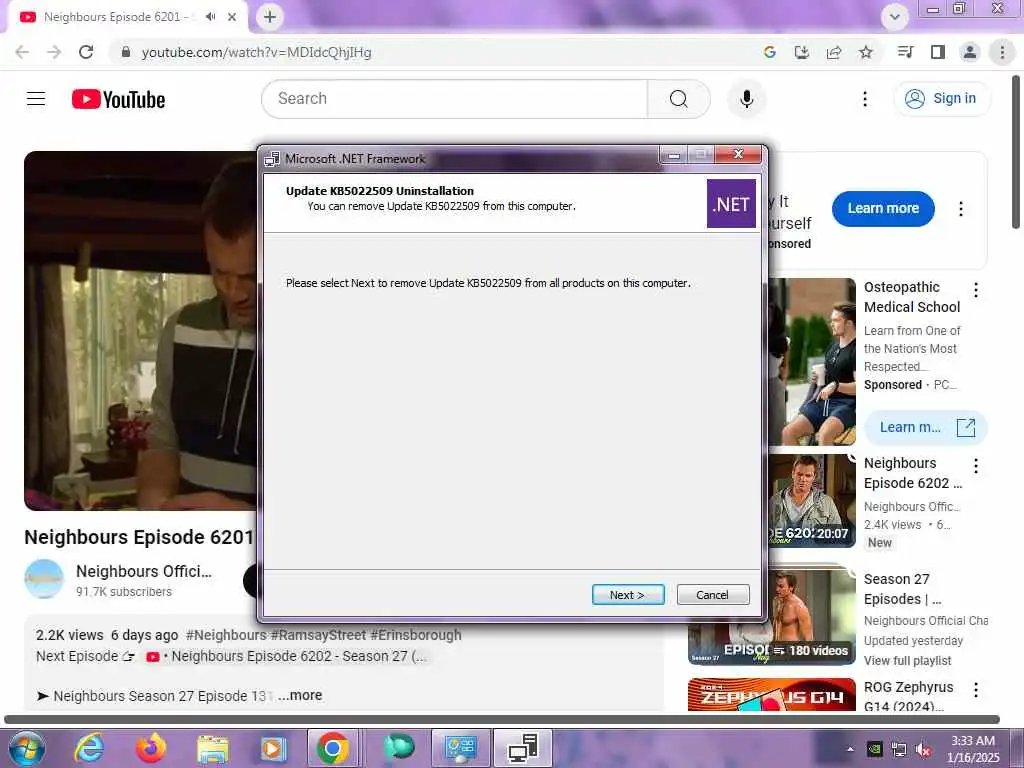This screenshot has width=1024, height=768.
Task: Click the #Neighbours hashtag
Action: coord(226,635)
